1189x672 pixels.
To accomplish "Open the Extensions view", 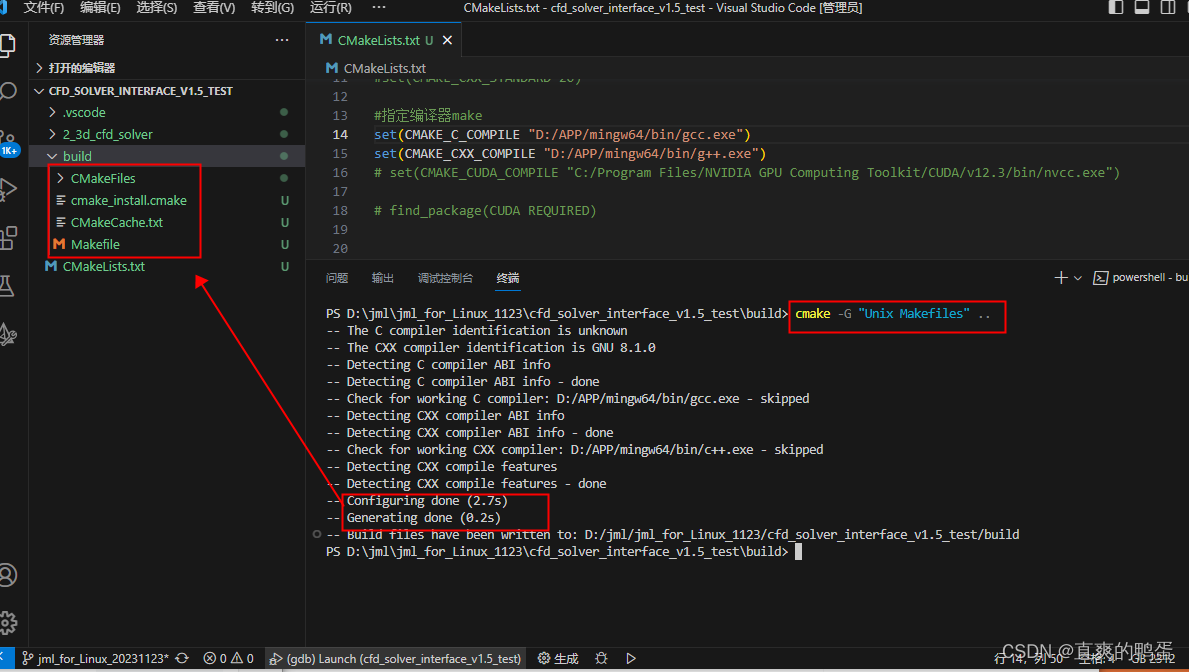I will coord(10,238).
